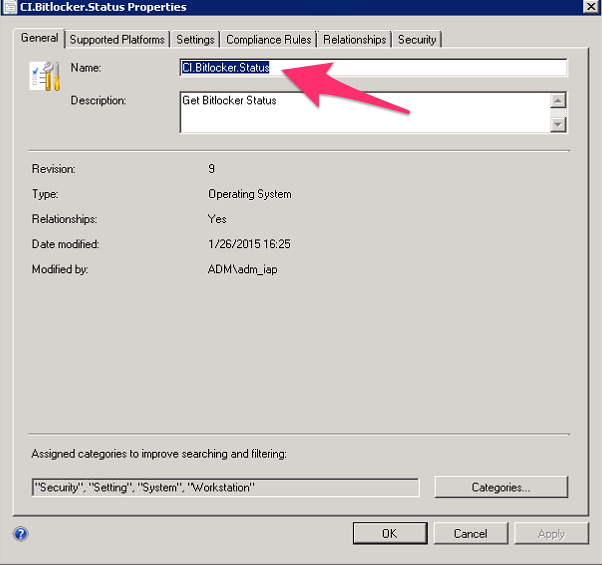Open the Settings tab

pos(195,40)
